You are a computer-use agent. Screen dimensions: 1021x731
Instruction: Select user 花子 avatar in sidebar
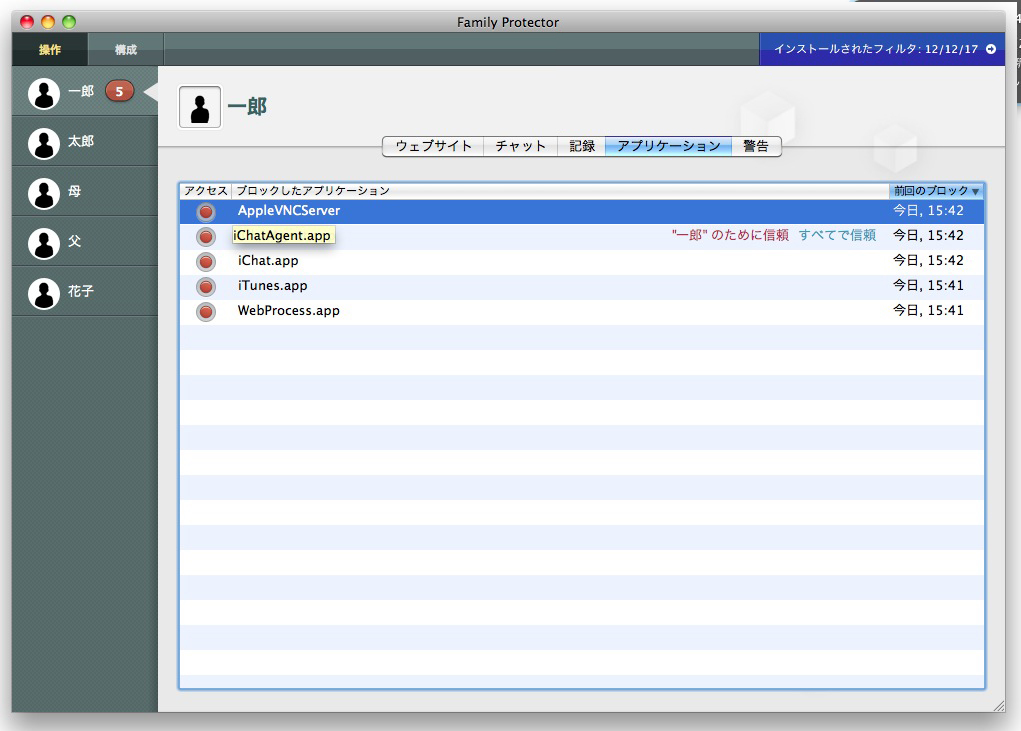[44, 294]
